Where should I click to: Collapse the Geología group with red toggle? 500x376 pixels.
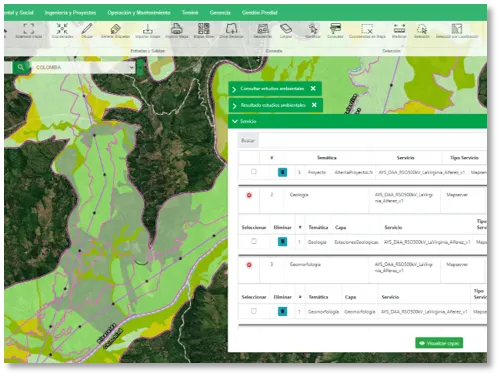click(x=249, y=195)
